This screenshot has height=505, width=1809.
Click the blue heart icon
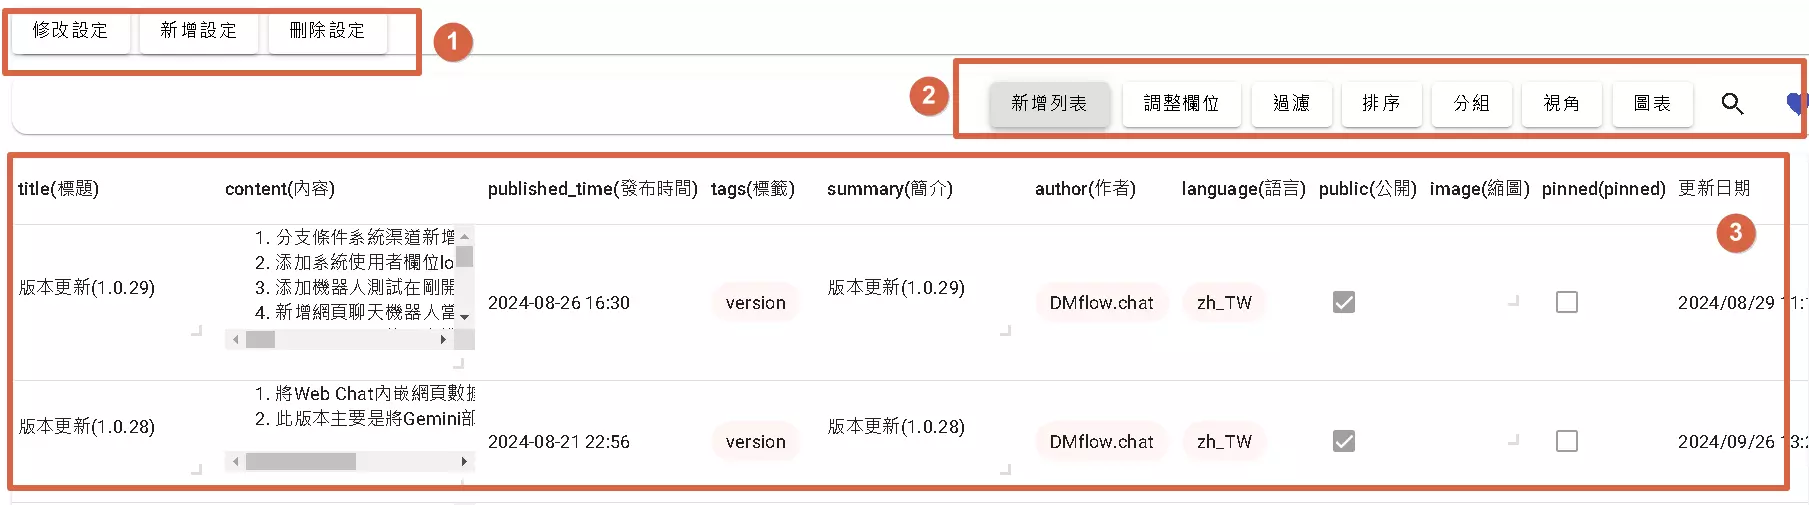tap(1796, 103)
